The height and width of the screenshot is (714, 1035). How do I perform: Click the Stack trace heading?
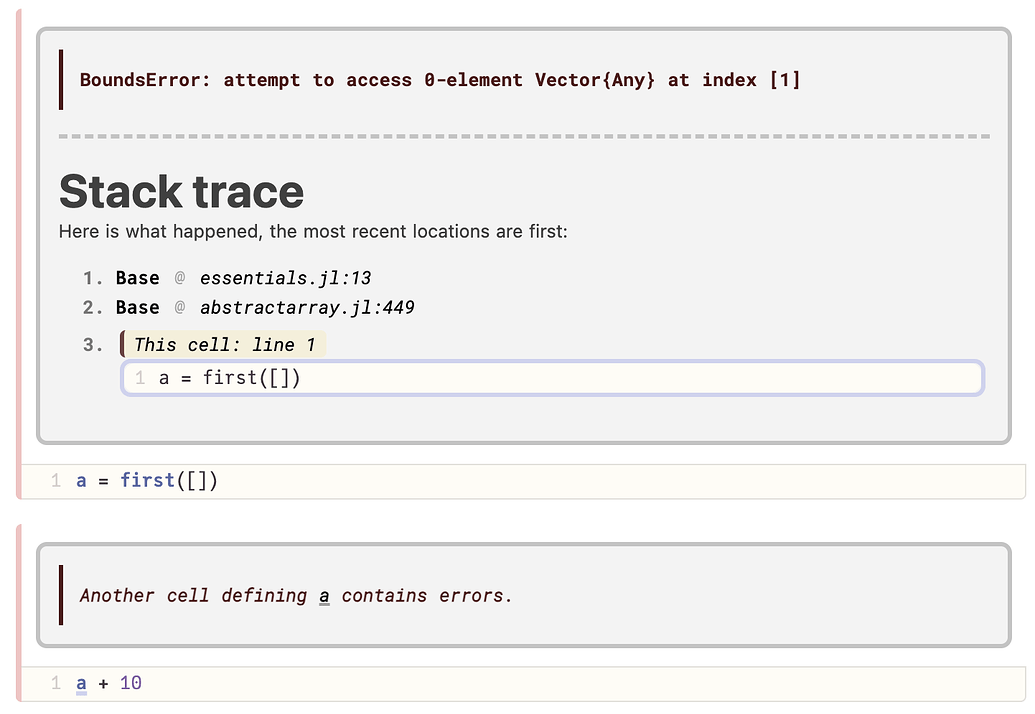click(x=181, y=191)
